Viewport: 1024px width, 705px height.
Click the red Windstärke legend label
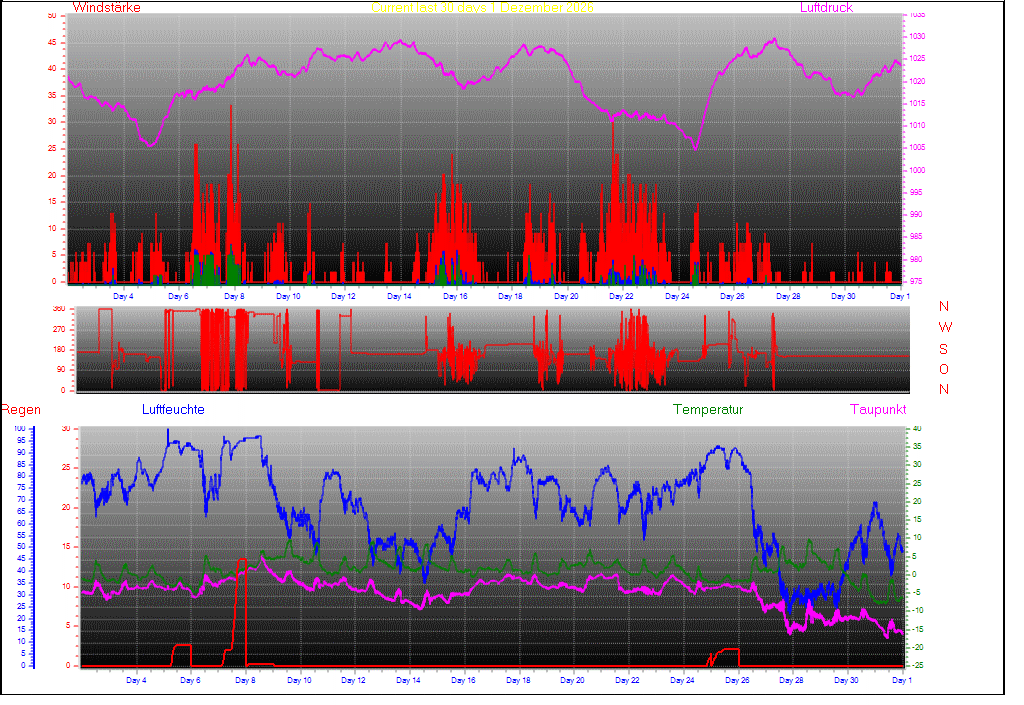pyautogui.click(x=107, y=8)
